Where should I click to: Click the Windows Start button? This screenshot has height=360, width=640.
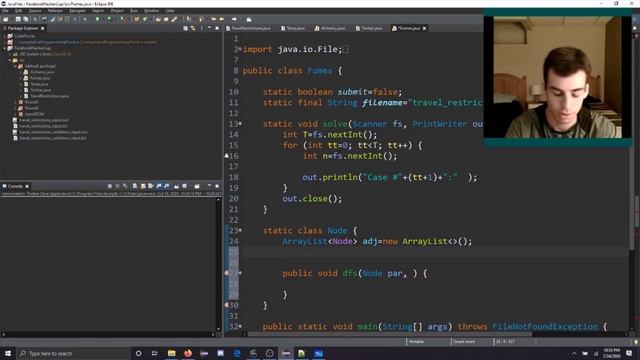point(8,353)
